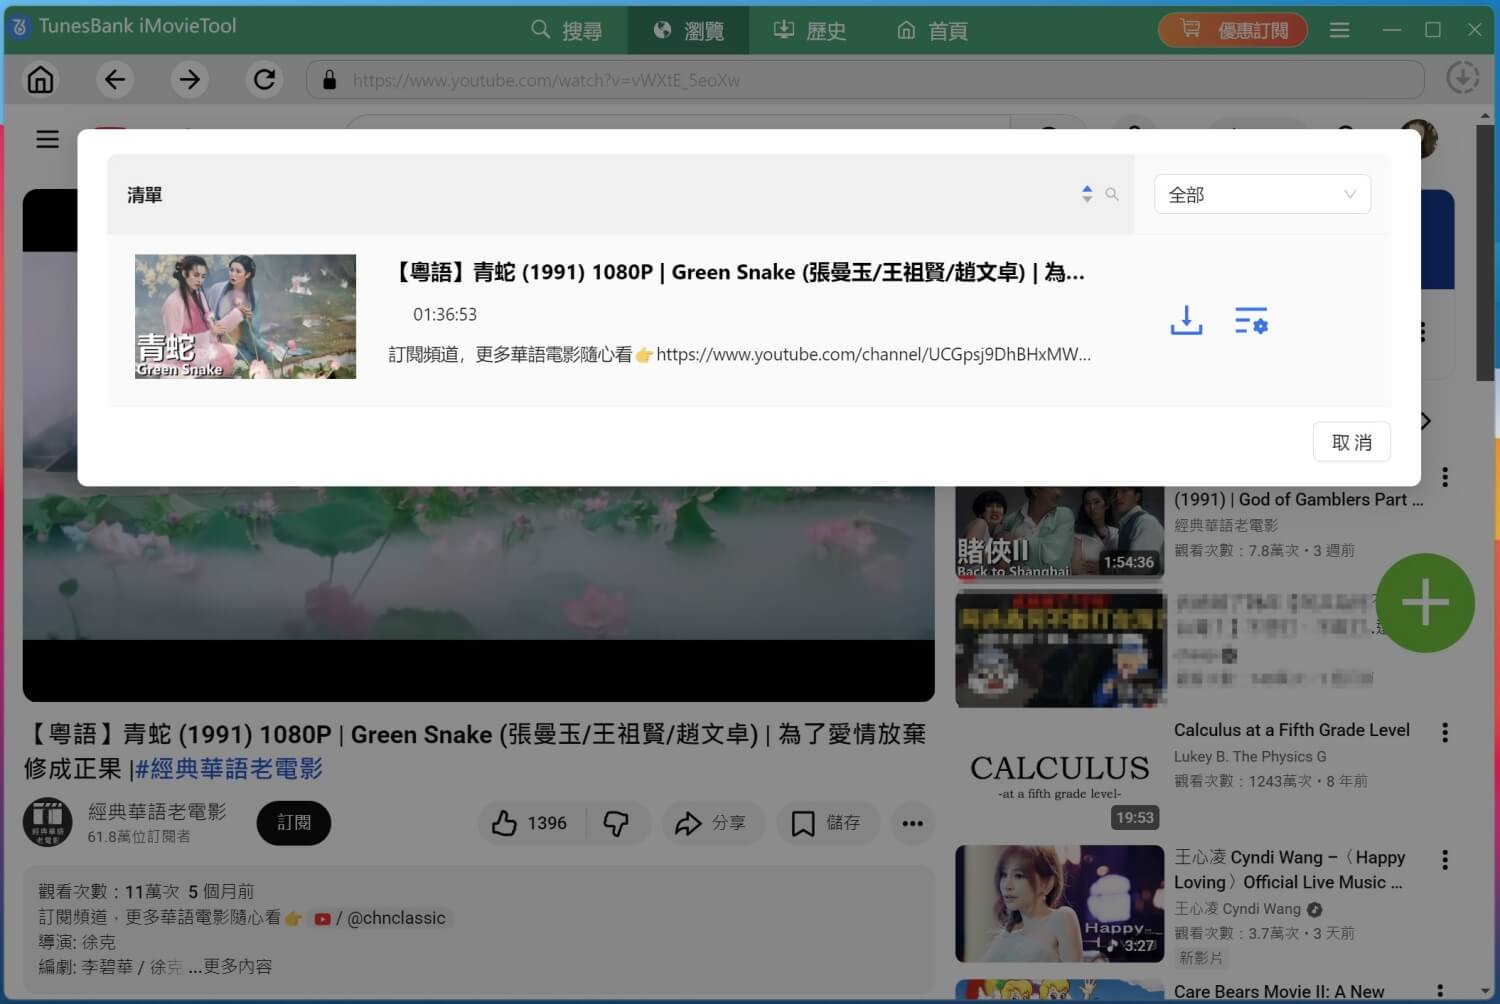
Task: Toggle 儲存 to save the video
Action: click(x=827, y=822)
